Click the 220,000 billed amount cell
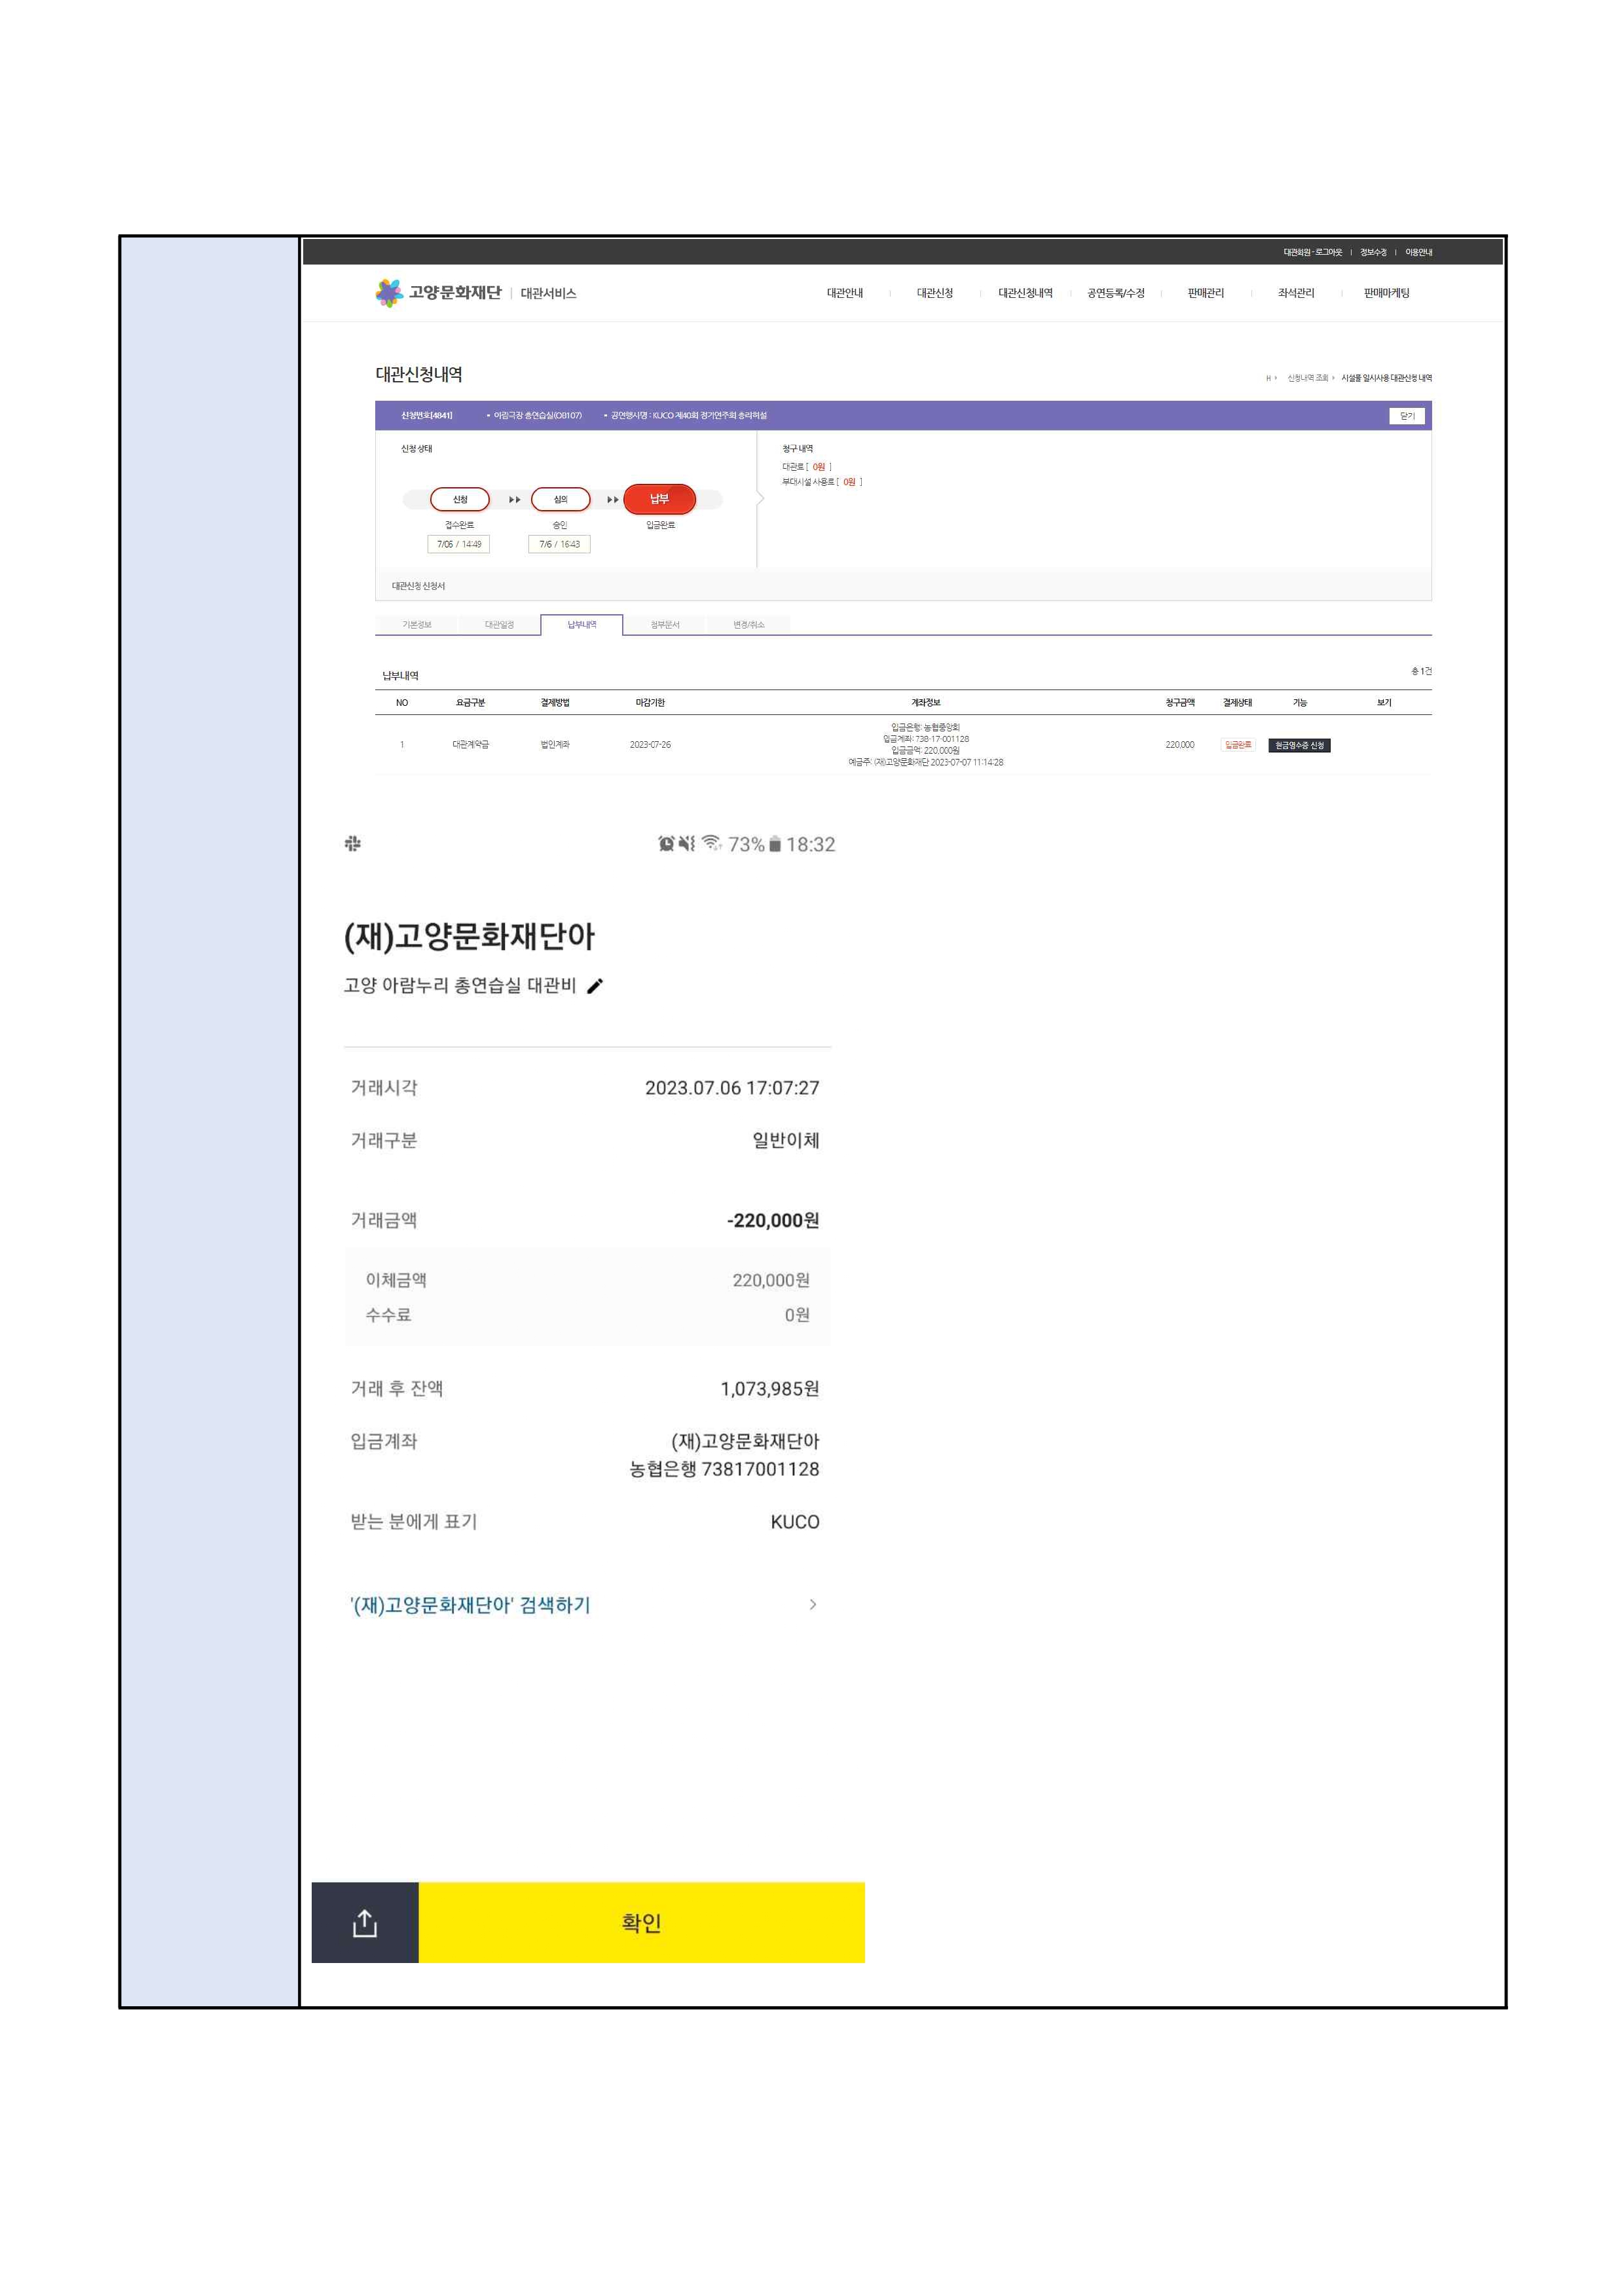 click(x=1180, y=745)
